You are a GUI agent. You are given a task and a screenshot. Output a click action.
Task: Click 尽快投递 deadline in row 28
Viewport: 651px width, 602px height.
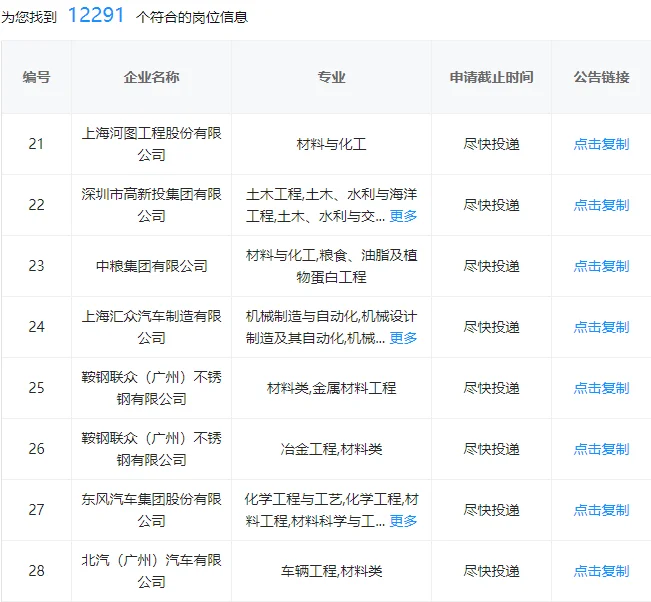click(x=491, y=571)
